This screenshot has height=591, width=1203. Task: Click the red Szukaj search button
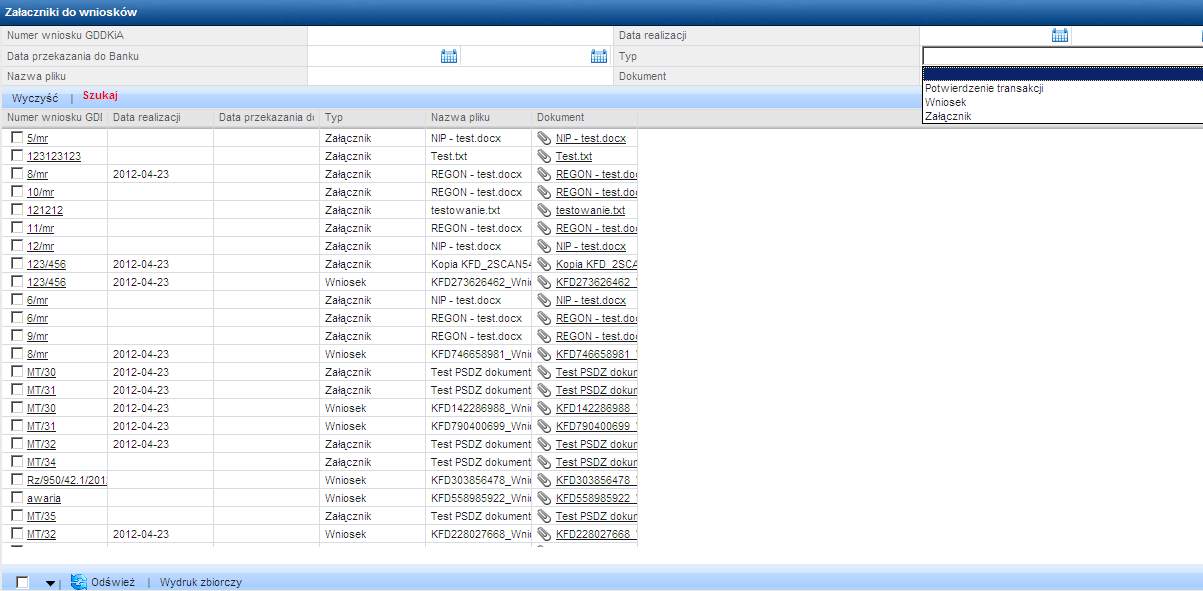101,96
